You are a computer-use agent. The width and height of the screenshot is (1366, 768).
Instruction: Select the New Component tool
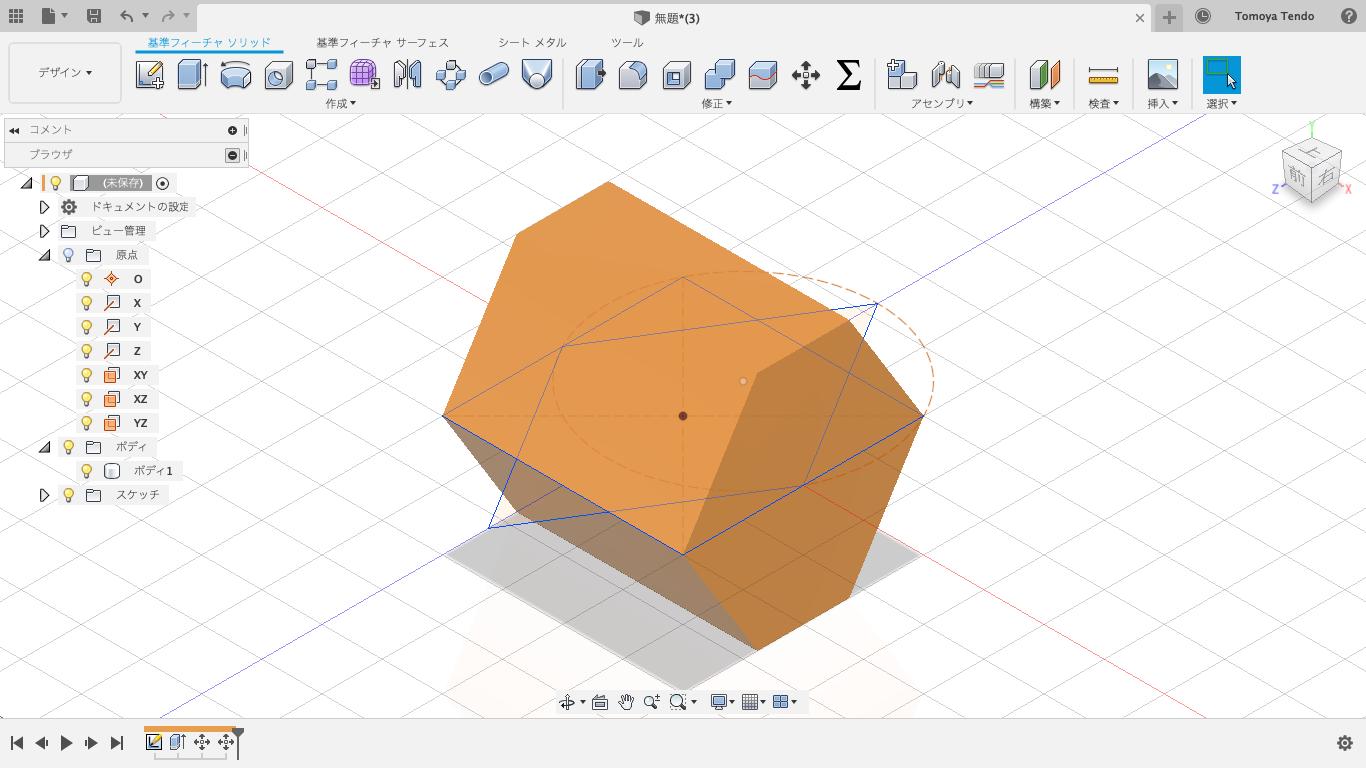(901, 75)
